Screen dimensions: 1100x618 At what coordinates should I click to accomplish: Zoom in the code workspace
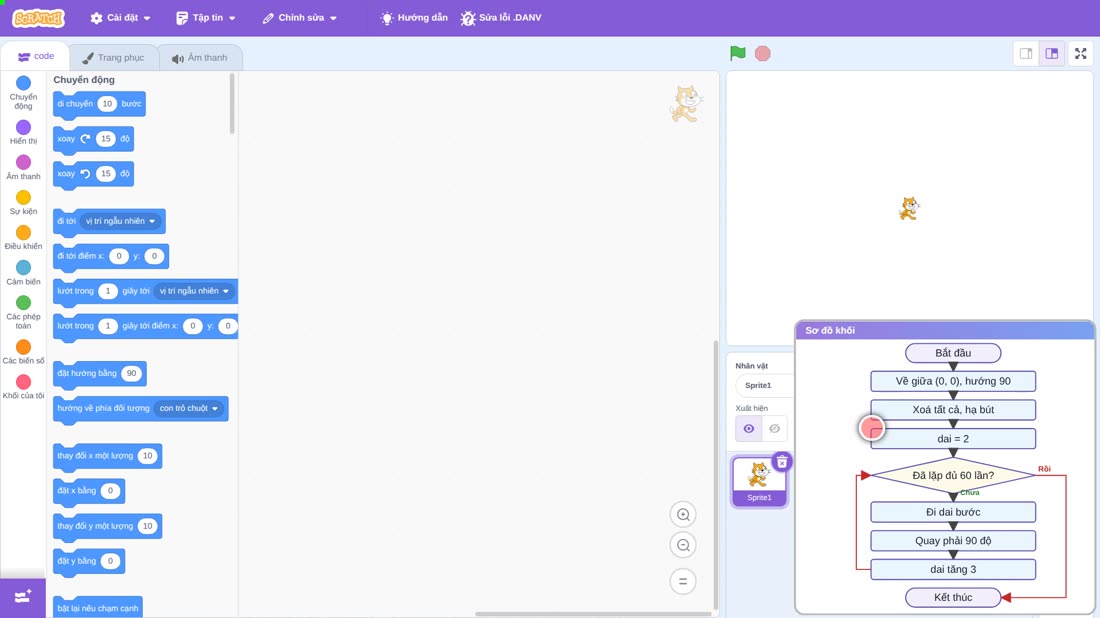[x=683, y=514]
